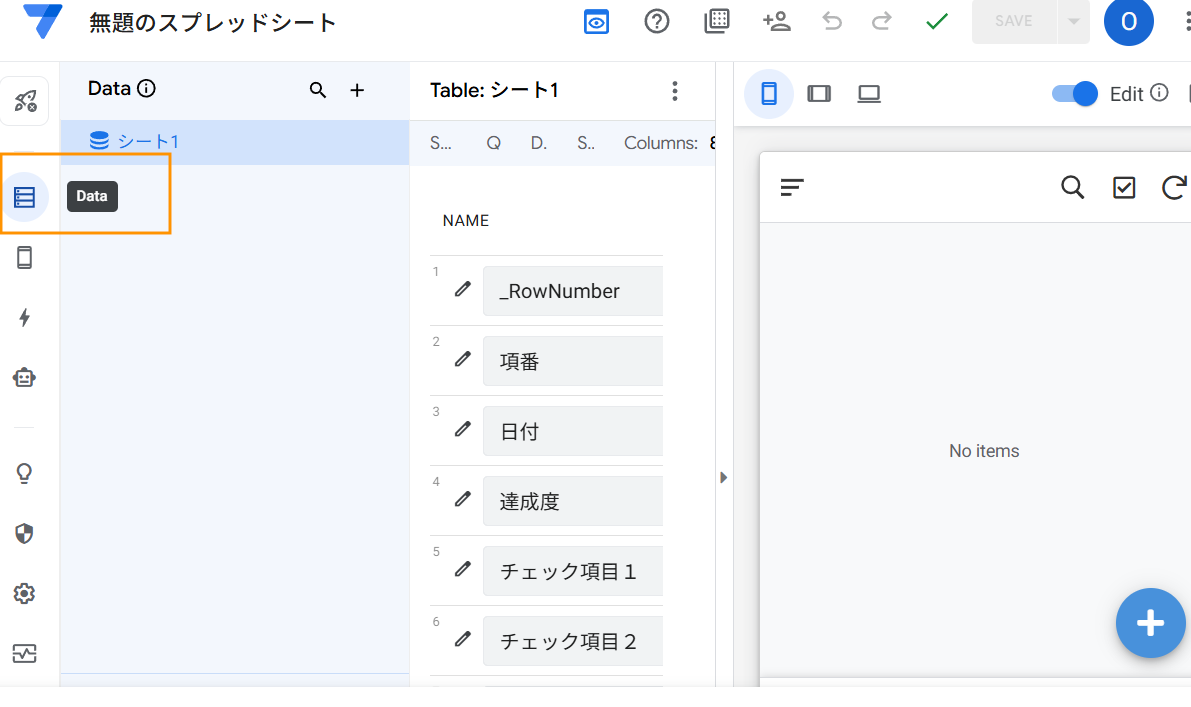
Task: Switch to tablet preview mode
Action: point(819,94)
